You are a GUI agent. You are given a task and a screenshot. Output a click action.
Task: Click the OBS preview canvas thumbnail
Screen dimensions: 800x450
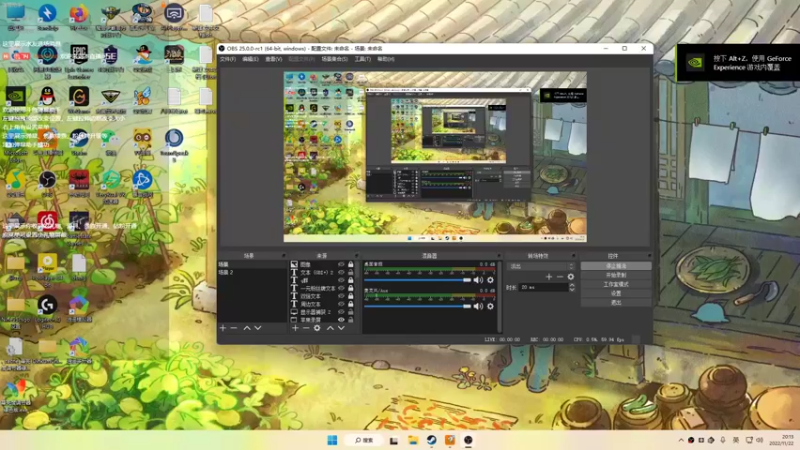point(435,157)
